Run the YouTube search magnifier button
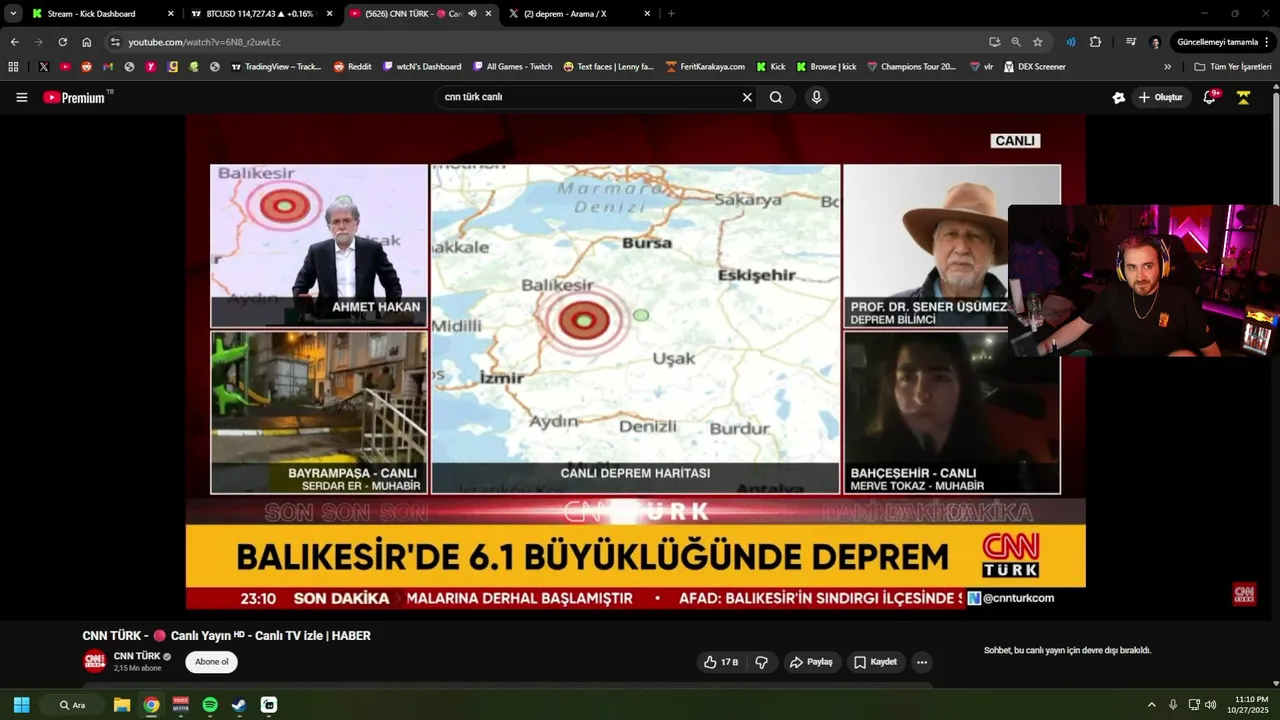Image resolution: width=1280 pixels, height=720 pixels. tap(776, 97)
